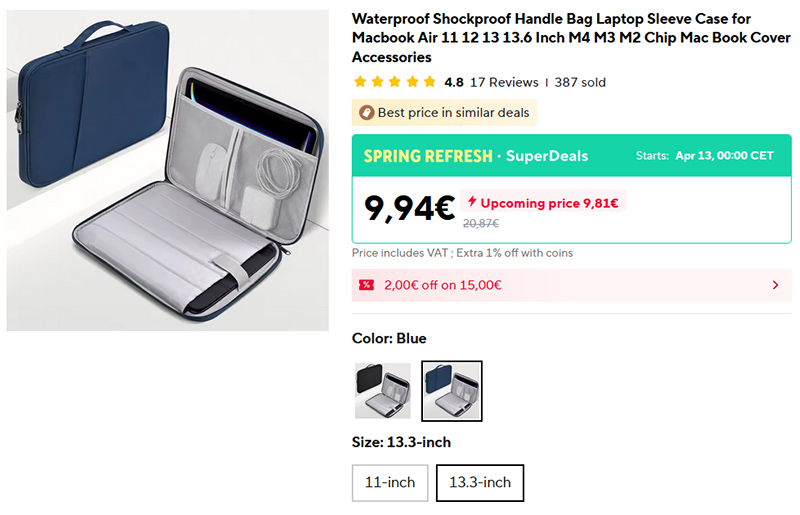Open the 17 Reviews link
The height and width of the screenshot is (515, 800).
[x=504, y=82]
